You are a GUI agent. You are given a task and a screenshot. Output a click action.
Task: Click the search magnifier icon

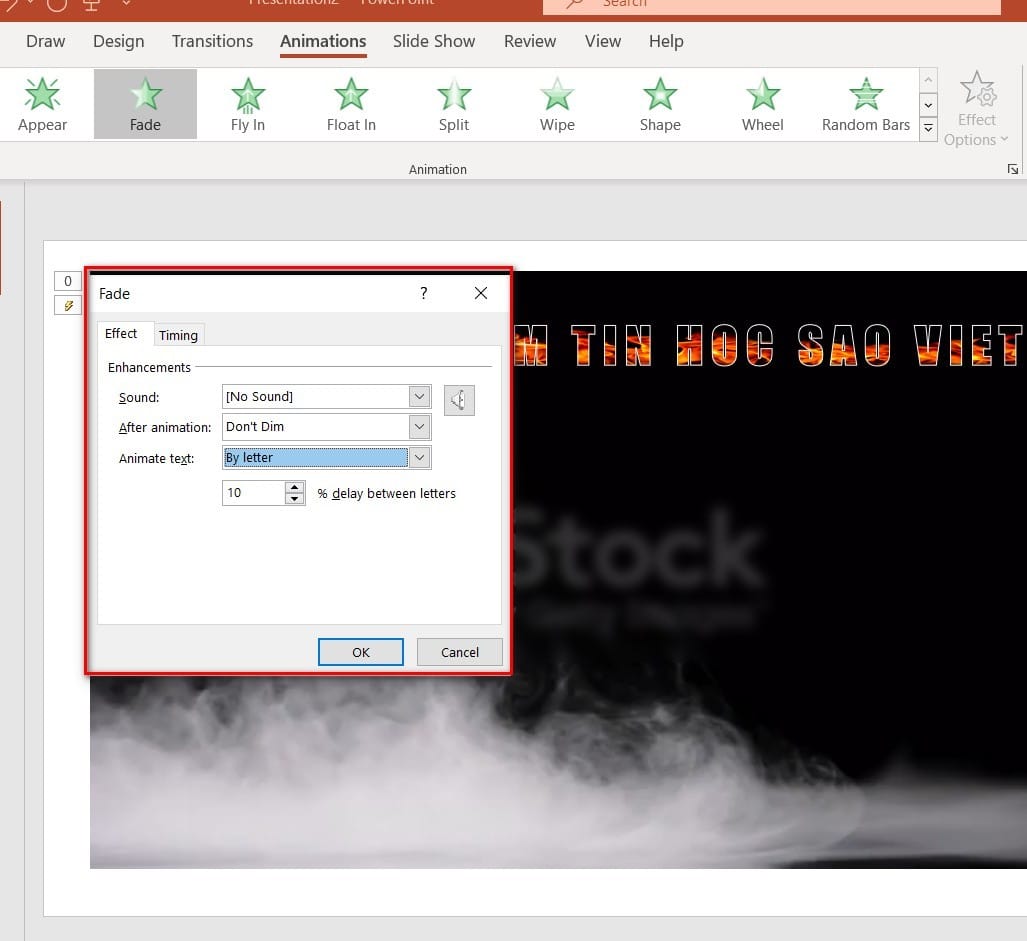point(574,3)
